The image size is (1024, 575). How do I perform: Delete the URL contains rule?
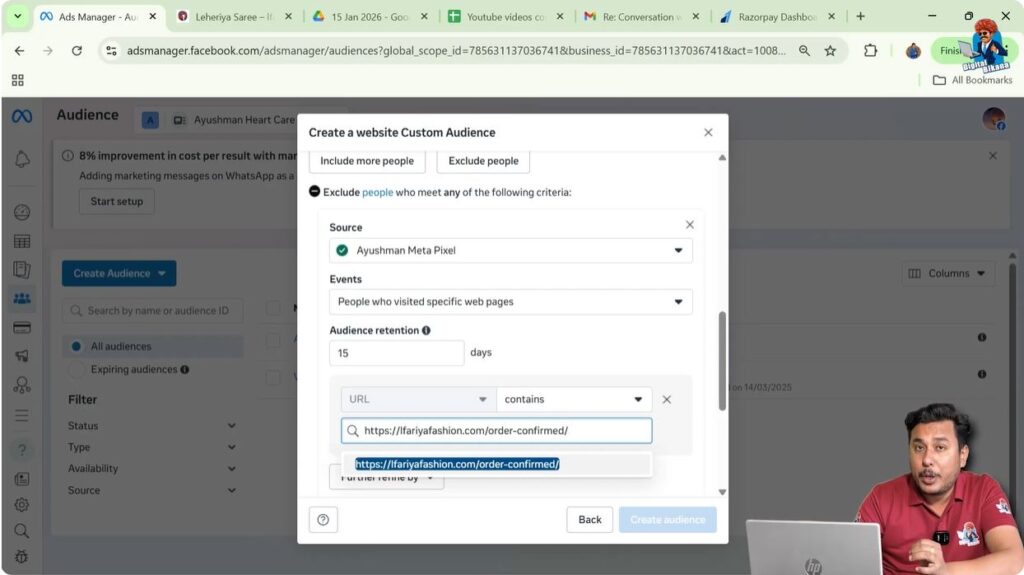666,399
